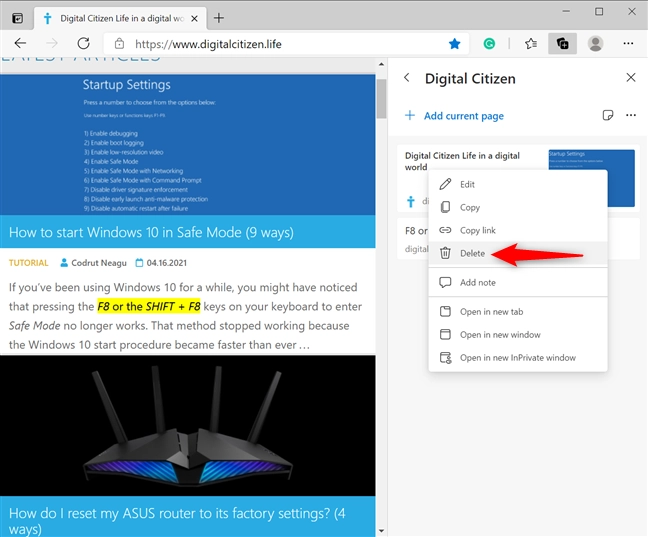Viewport: 648px width, 537px height.
Task: Select Edit in the context menu
Action: (x=518, y=184)
